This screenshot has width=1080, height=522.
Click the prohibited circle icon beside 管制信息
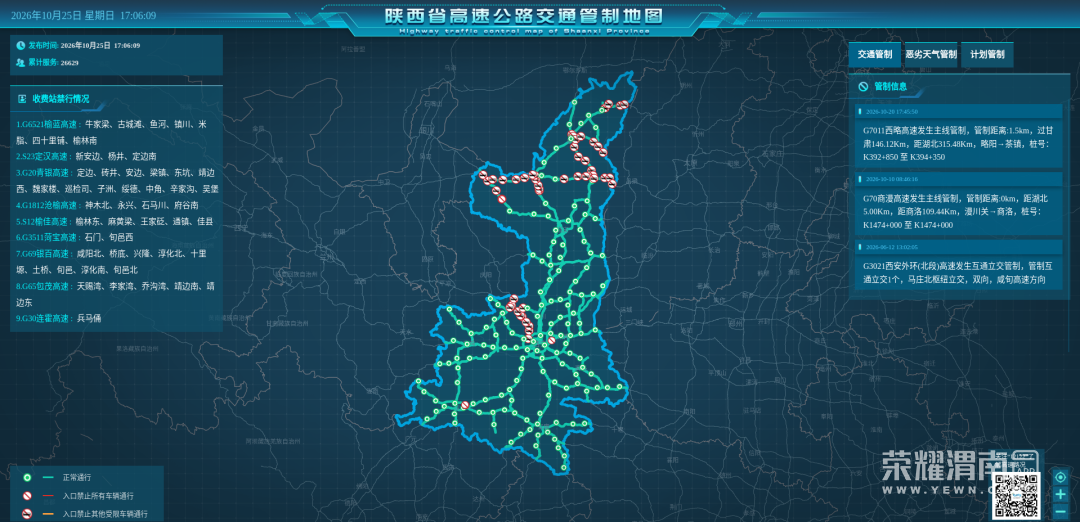tap(862, 87)
